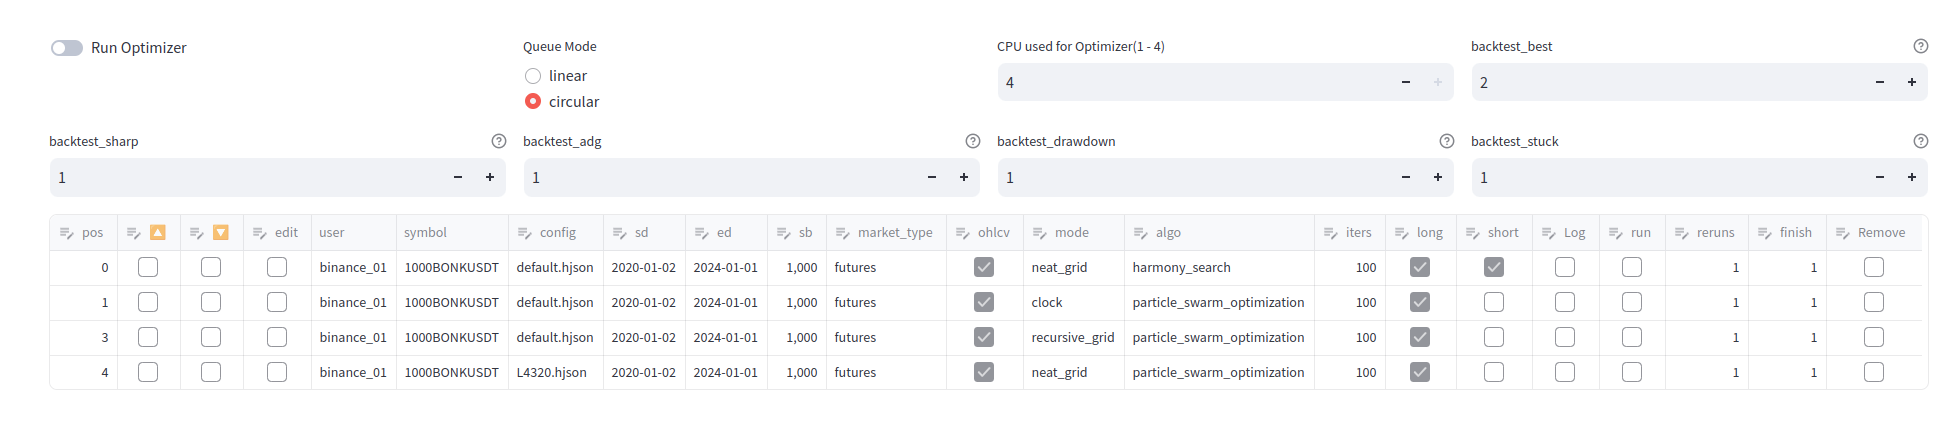Screen dimensions: 1950x427
Task: Select linear queue mode
Action: pyautogui.click(x=533, y=76)
